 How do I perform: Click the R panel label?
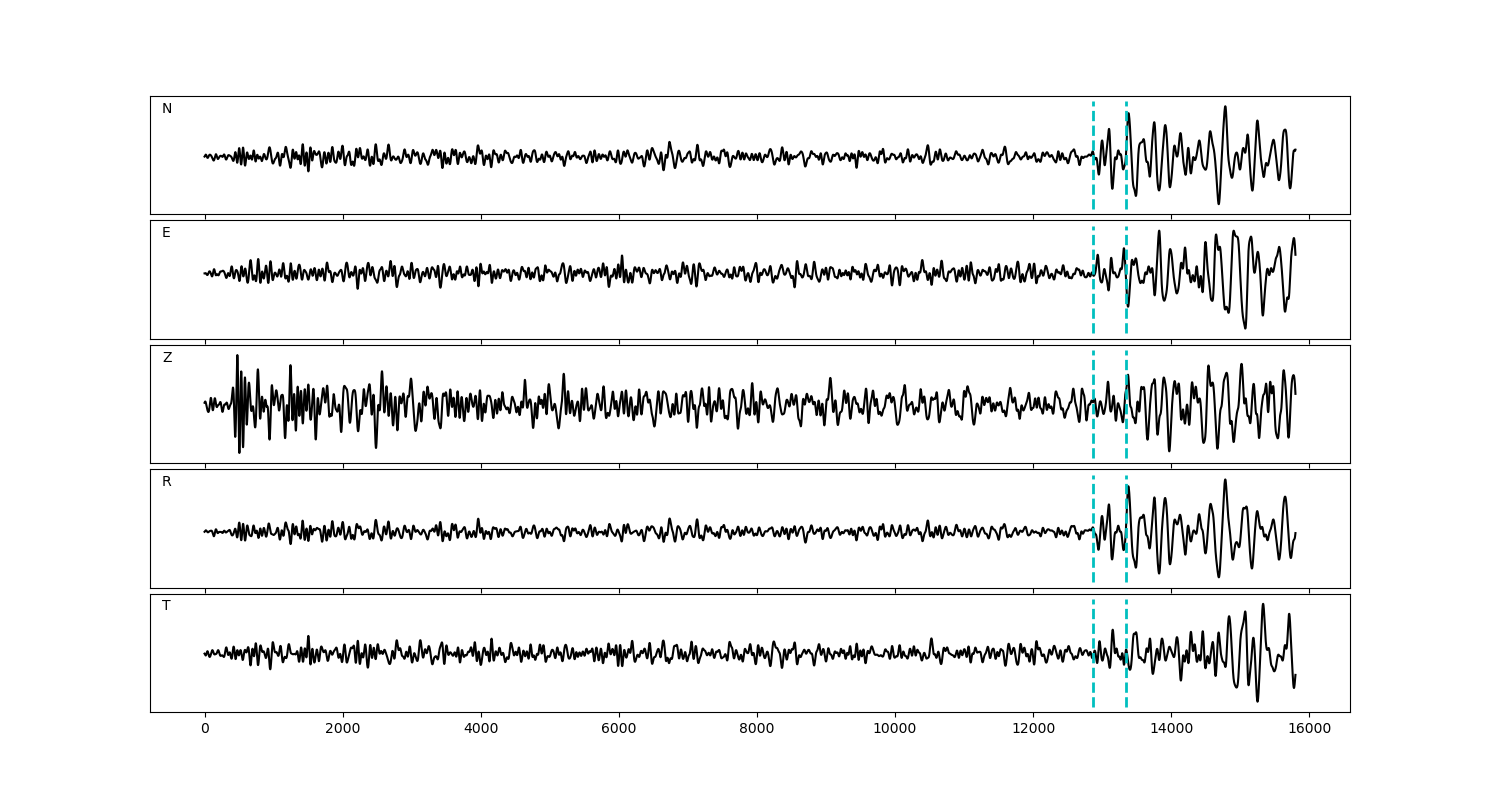click(x=167, y=482)
